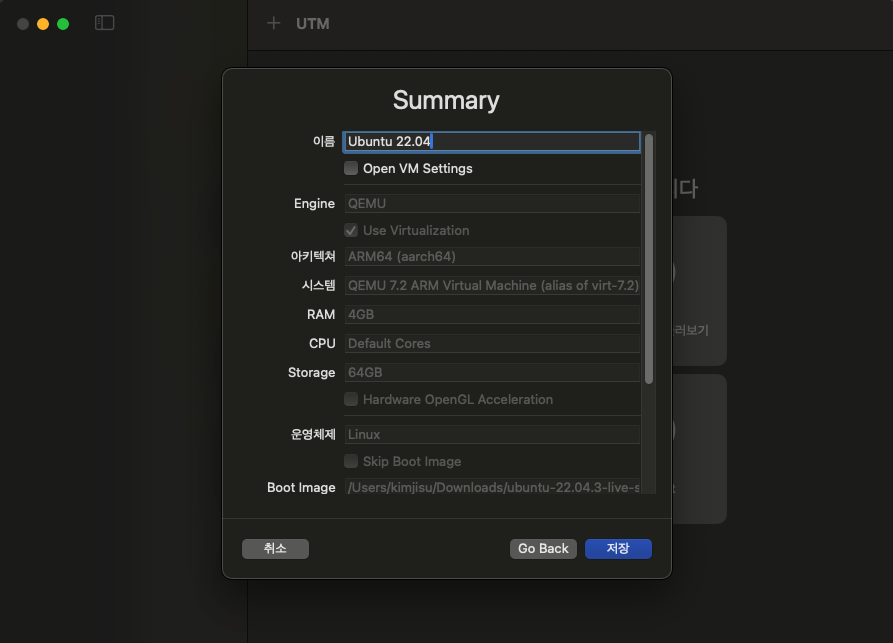This screenshot has width=893, height=643.
Task: Toggle the Skip Boot Image checkbox
Action: pyautogui.click(x=351, y=461)
